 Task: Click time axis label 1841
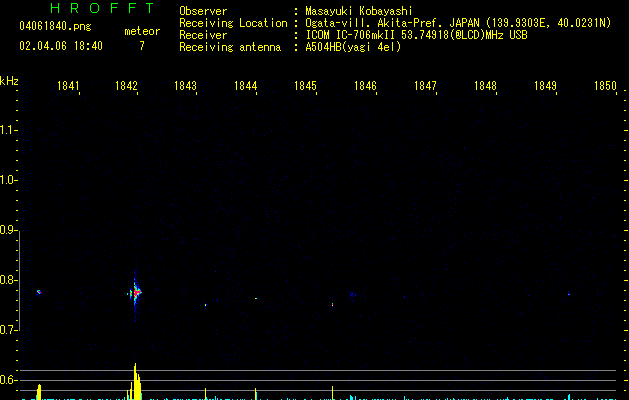(68, 86)
